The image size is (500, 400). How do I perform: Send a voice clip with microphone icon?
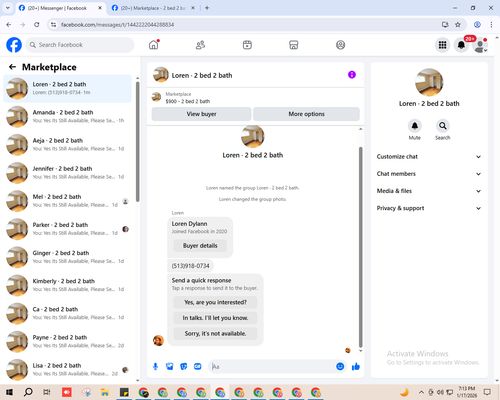point(155,367)
